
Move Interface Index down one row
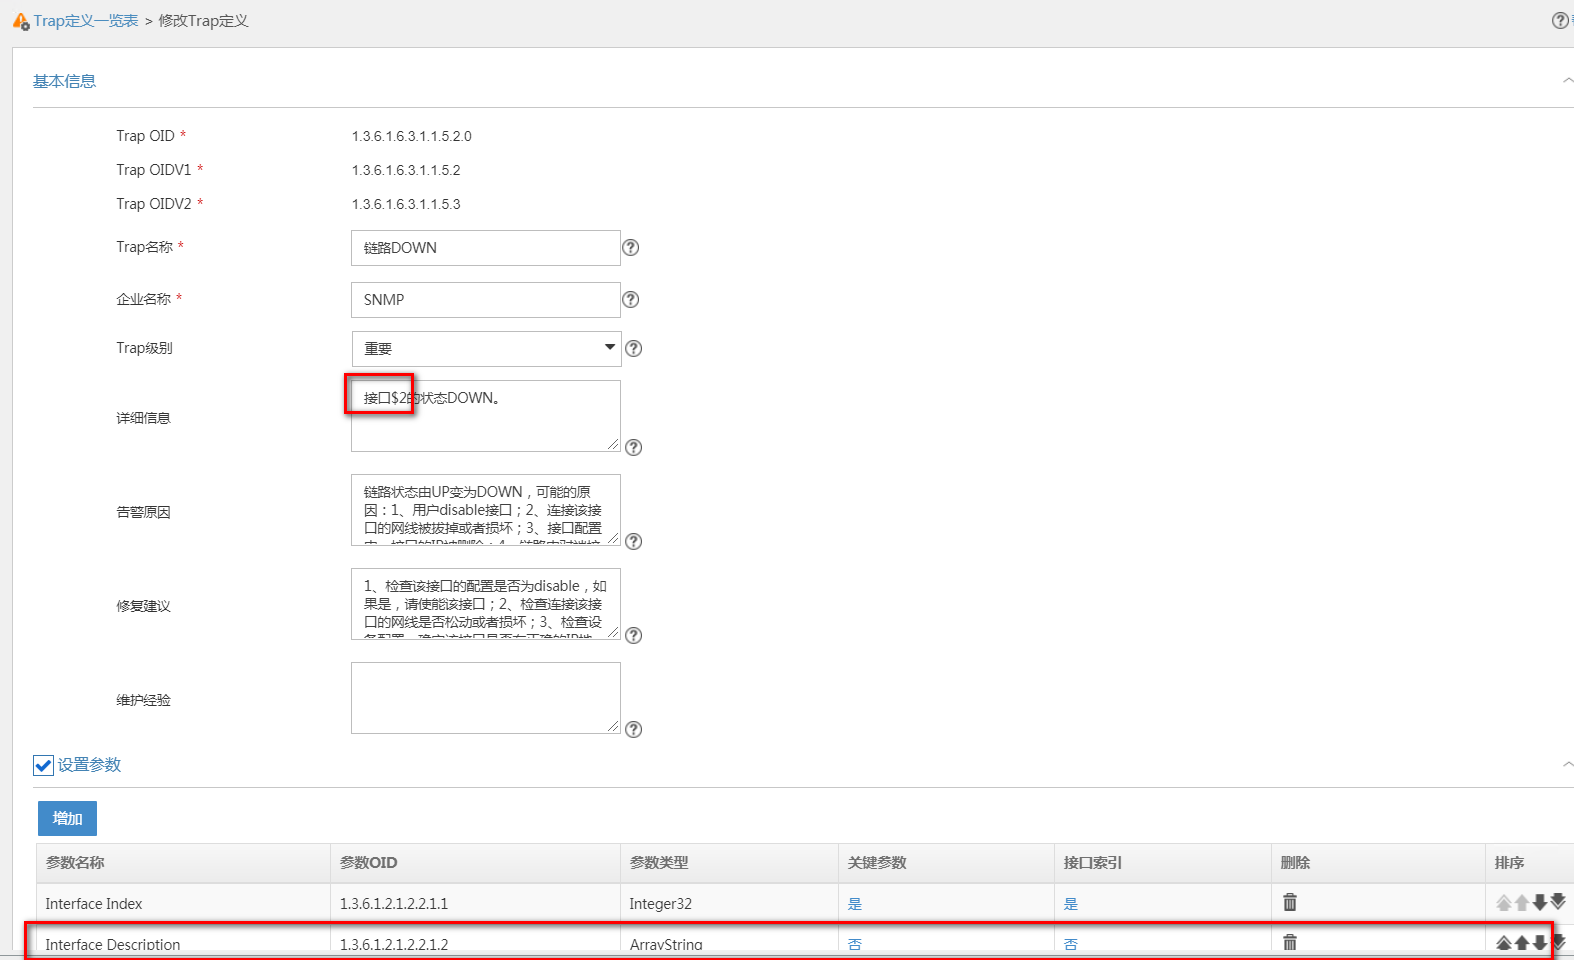click(x=1540, y=903)
